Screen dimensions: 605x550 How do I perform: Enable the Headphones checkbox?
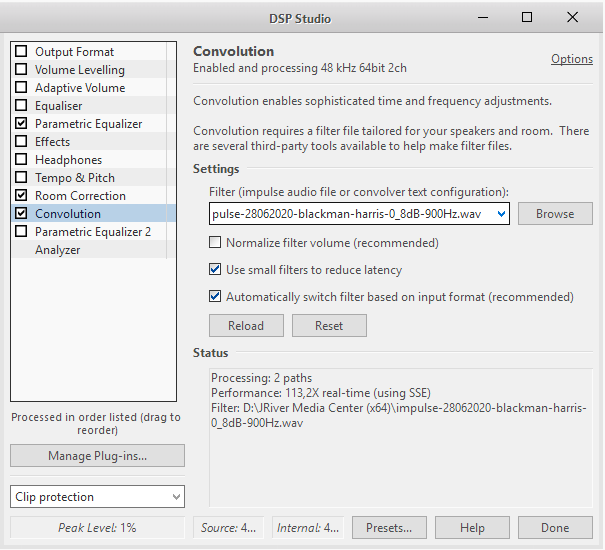coord(21,159)
